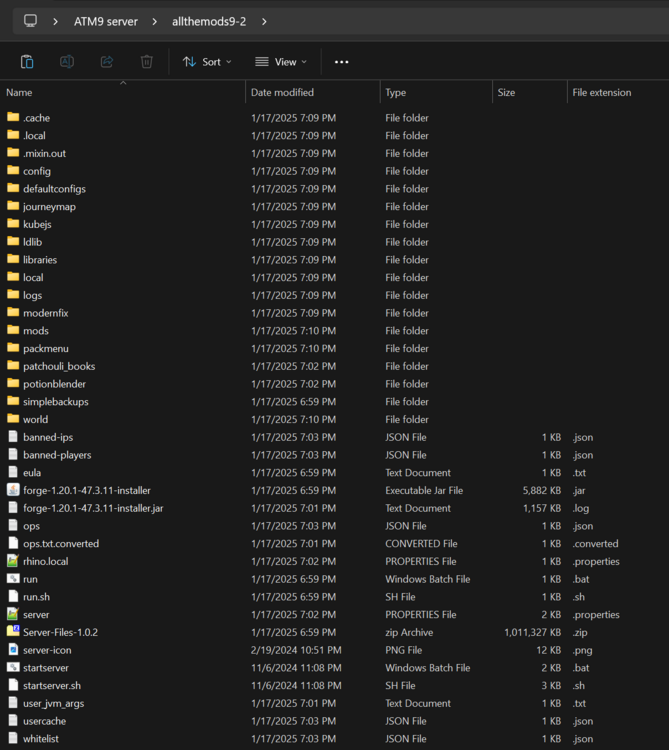The height and width of the screenshot is (750, 669).
Task: Select the libraries folder icon
Action: click(13, 259)
